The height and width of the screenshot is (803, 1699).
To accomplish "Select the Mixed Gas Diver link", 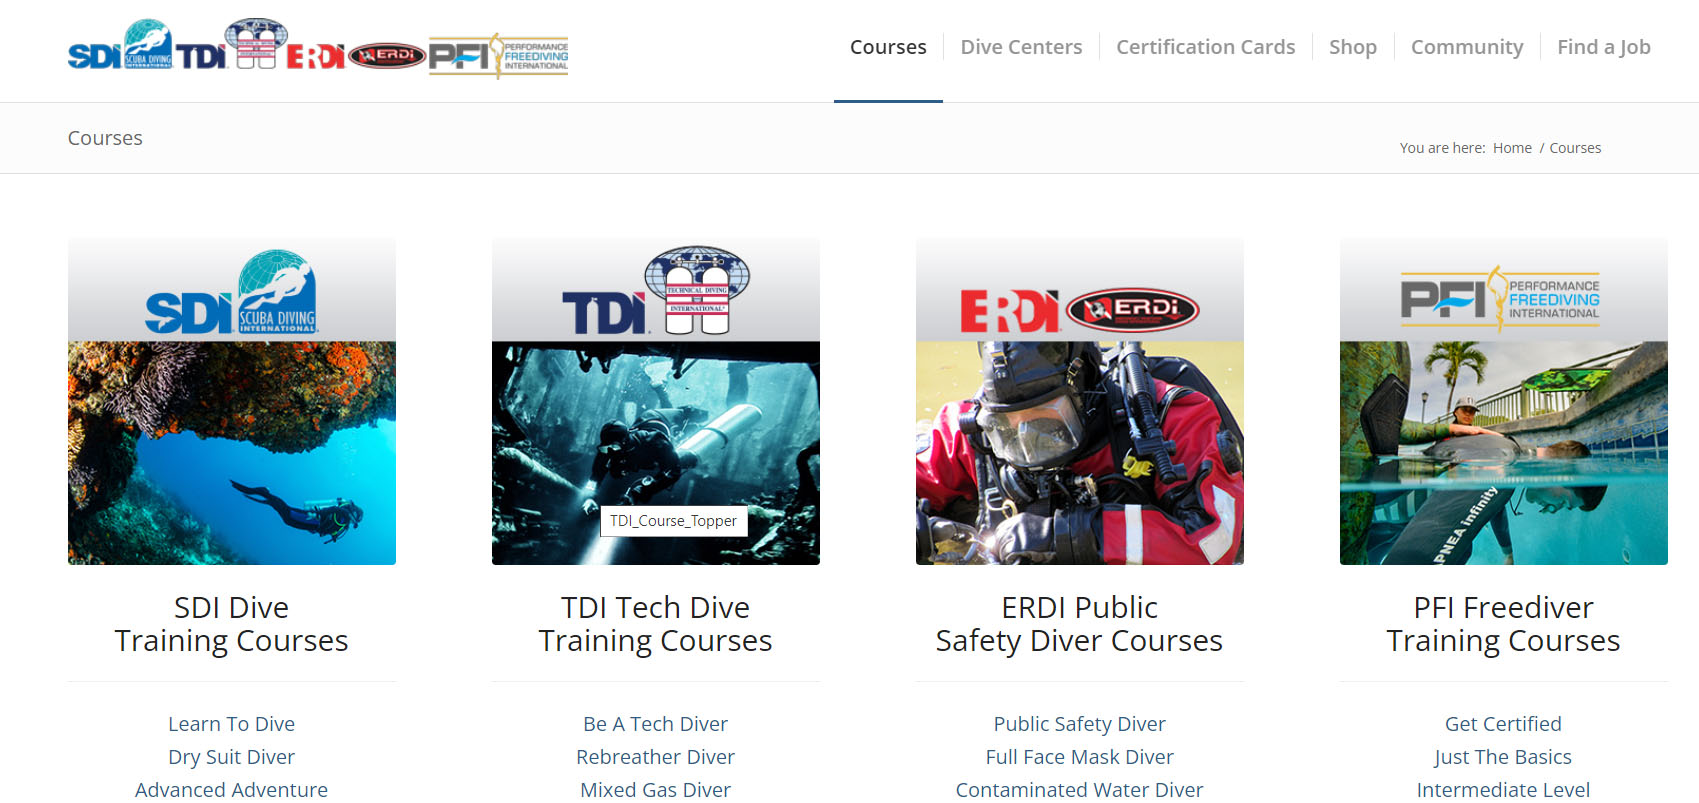I will click(656, 790).
